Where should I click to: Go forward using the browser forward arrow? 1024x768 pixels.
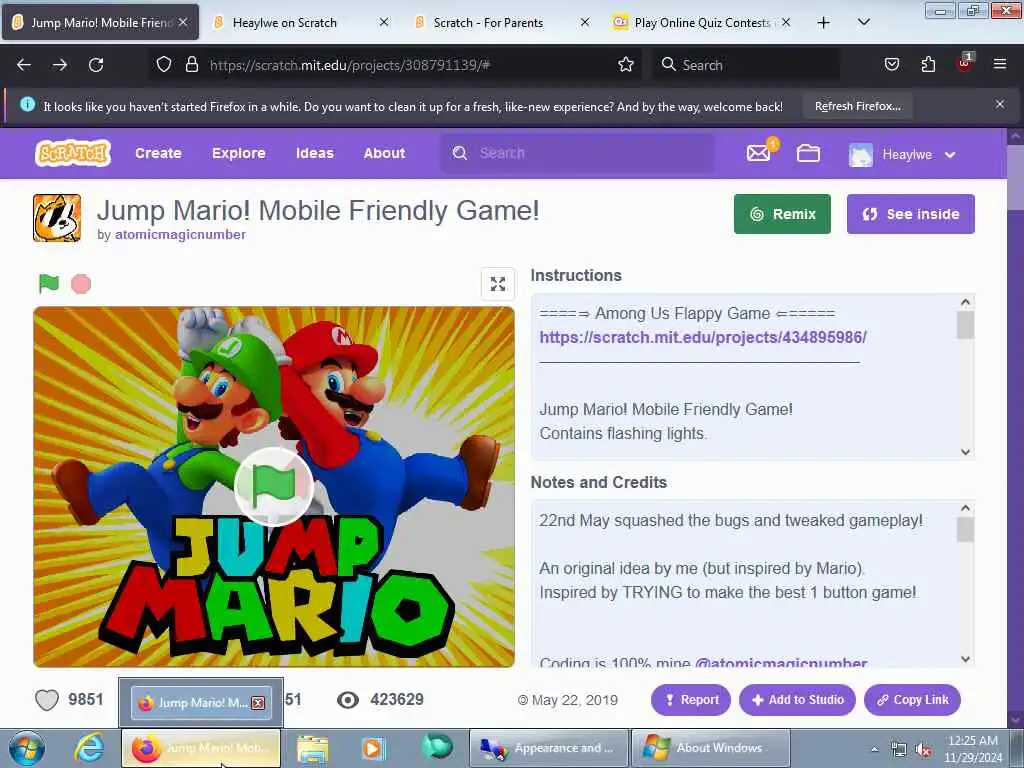click(59, 65)
